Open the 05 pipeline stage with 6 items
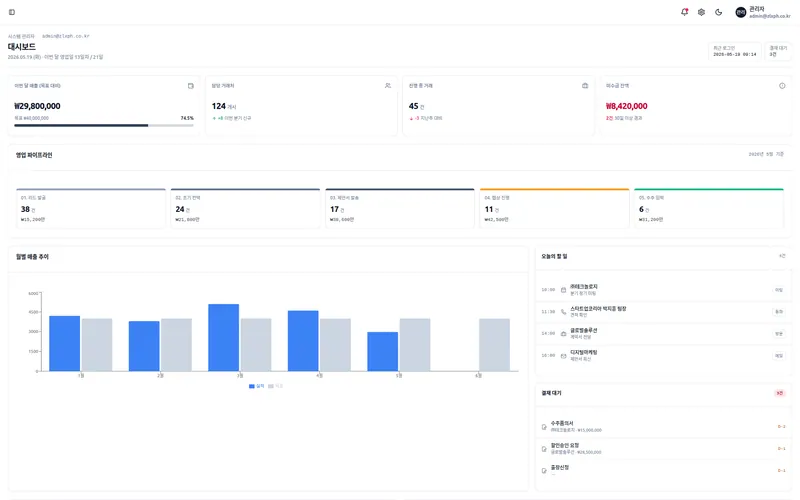 tap(709, 208)
